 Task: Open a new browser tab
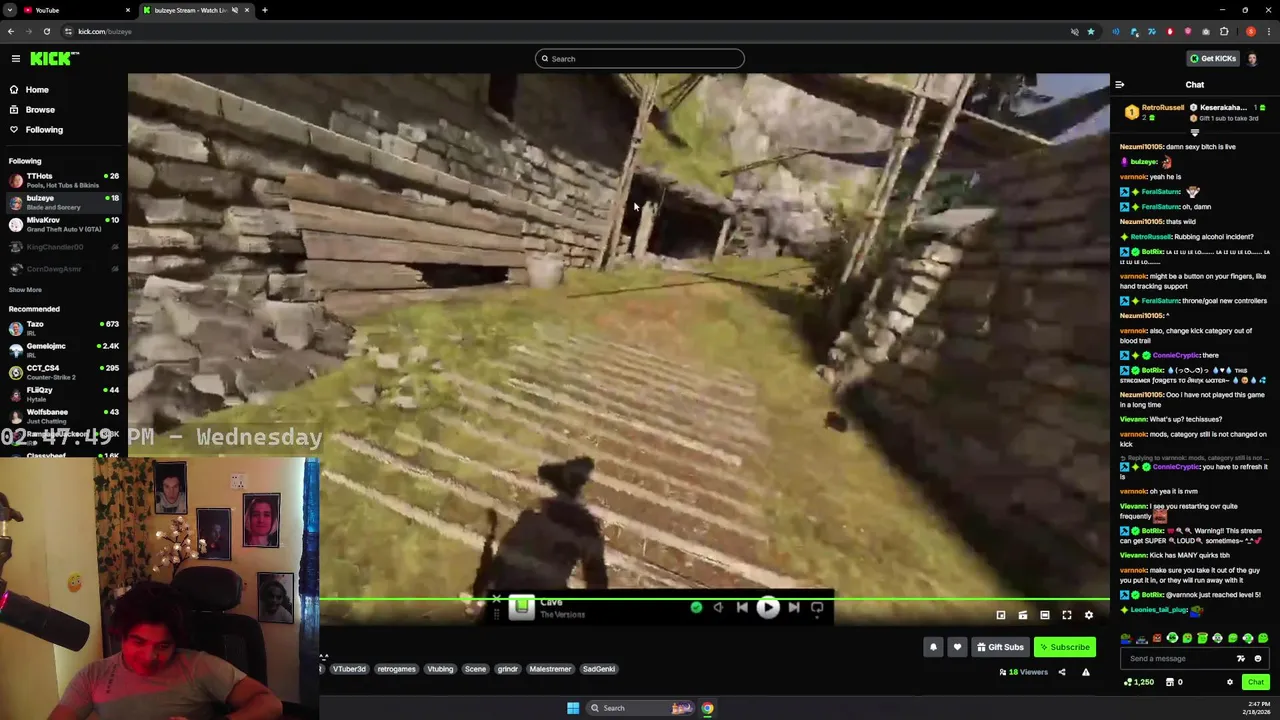[x=264, y=10]
